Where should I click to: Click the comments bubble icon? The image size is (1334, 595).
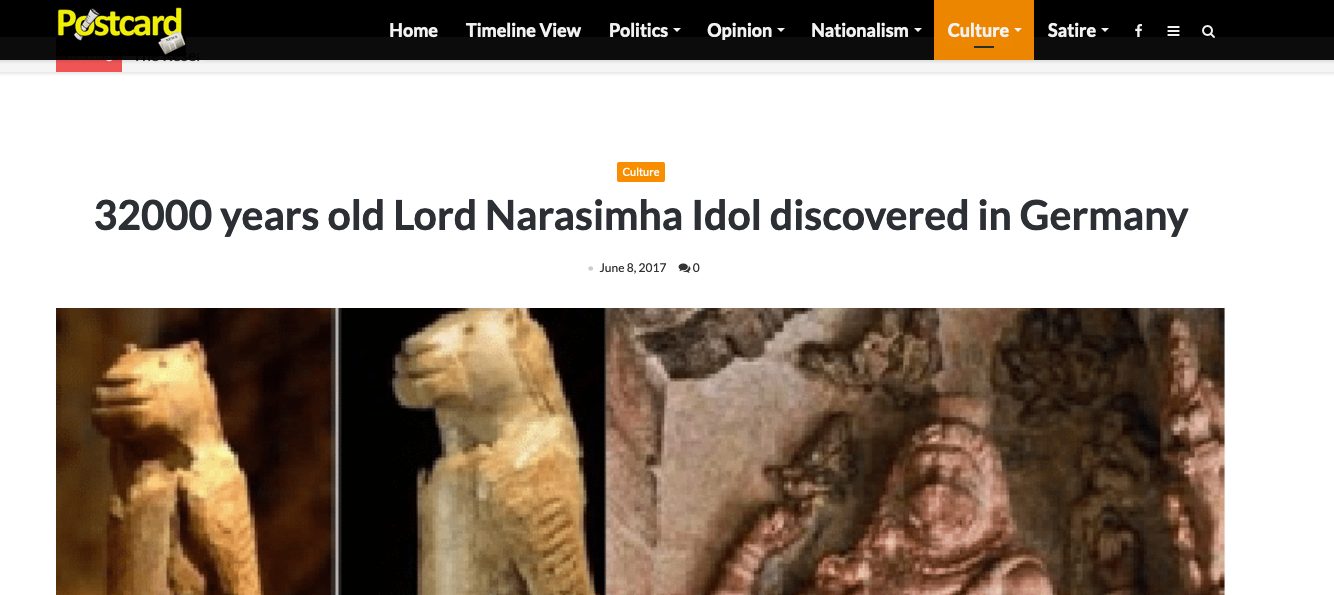(684, 268)
